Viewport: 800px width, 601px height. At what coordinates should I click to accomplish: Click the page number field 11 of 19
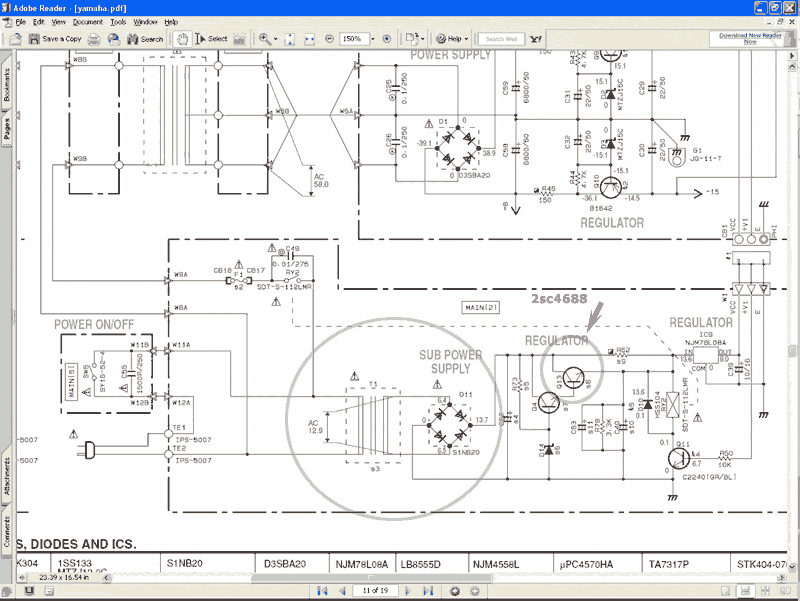click(375, 591)
